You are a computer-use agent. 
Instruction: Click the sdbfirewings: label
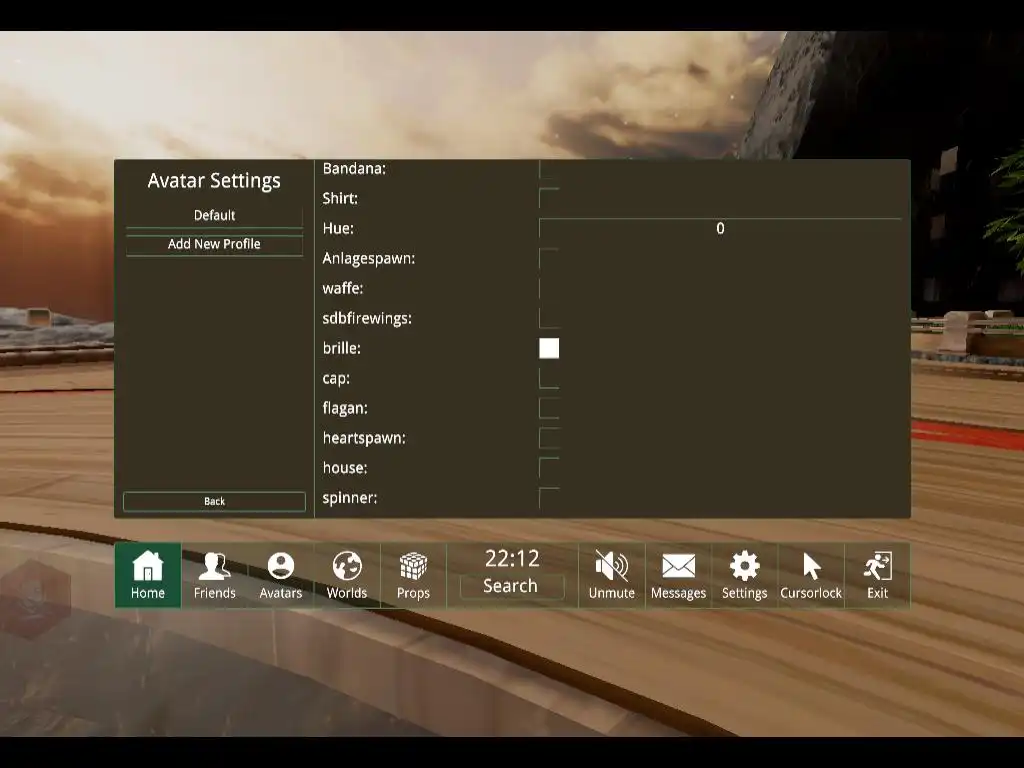[367, 319]
